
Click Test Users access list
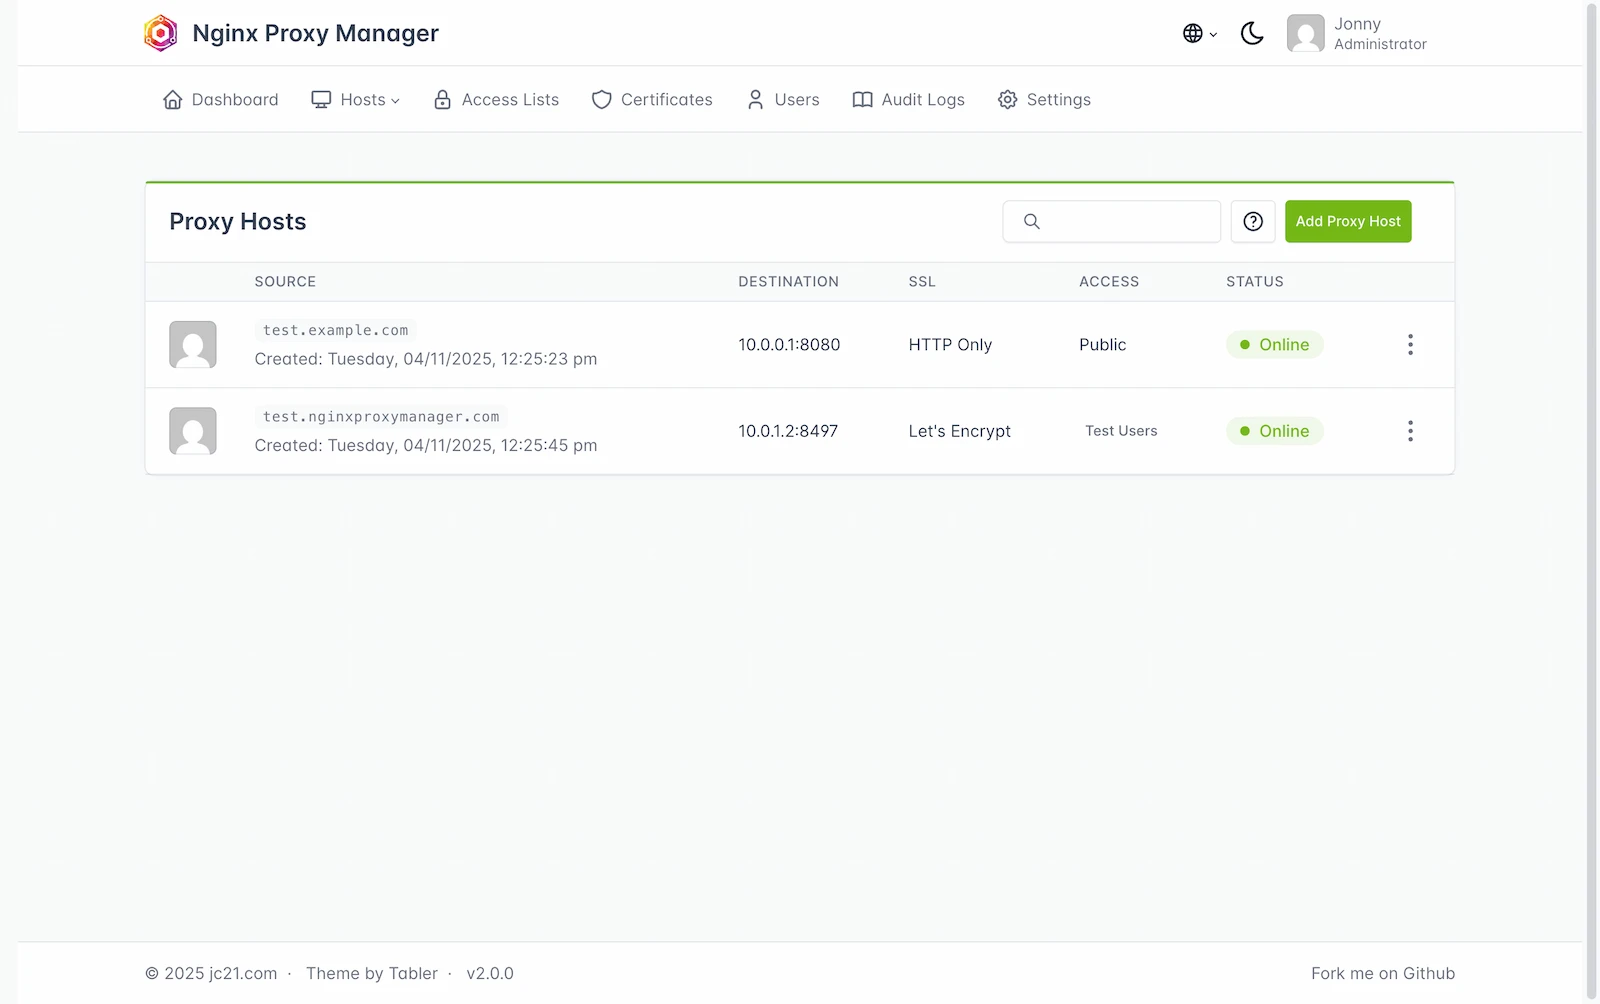1121,431
